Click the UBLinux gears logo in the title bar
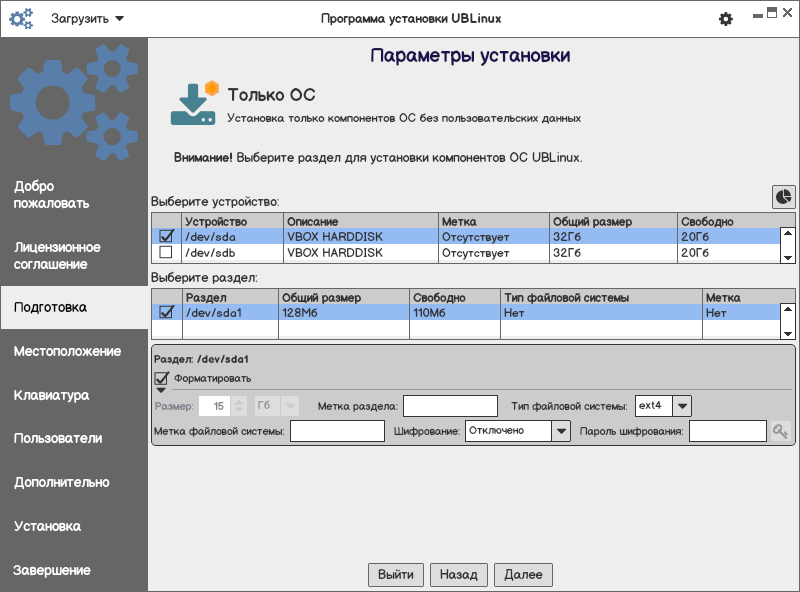Viewport: 800px width, 592px height. pyautogui.click(x=21, y=19)
